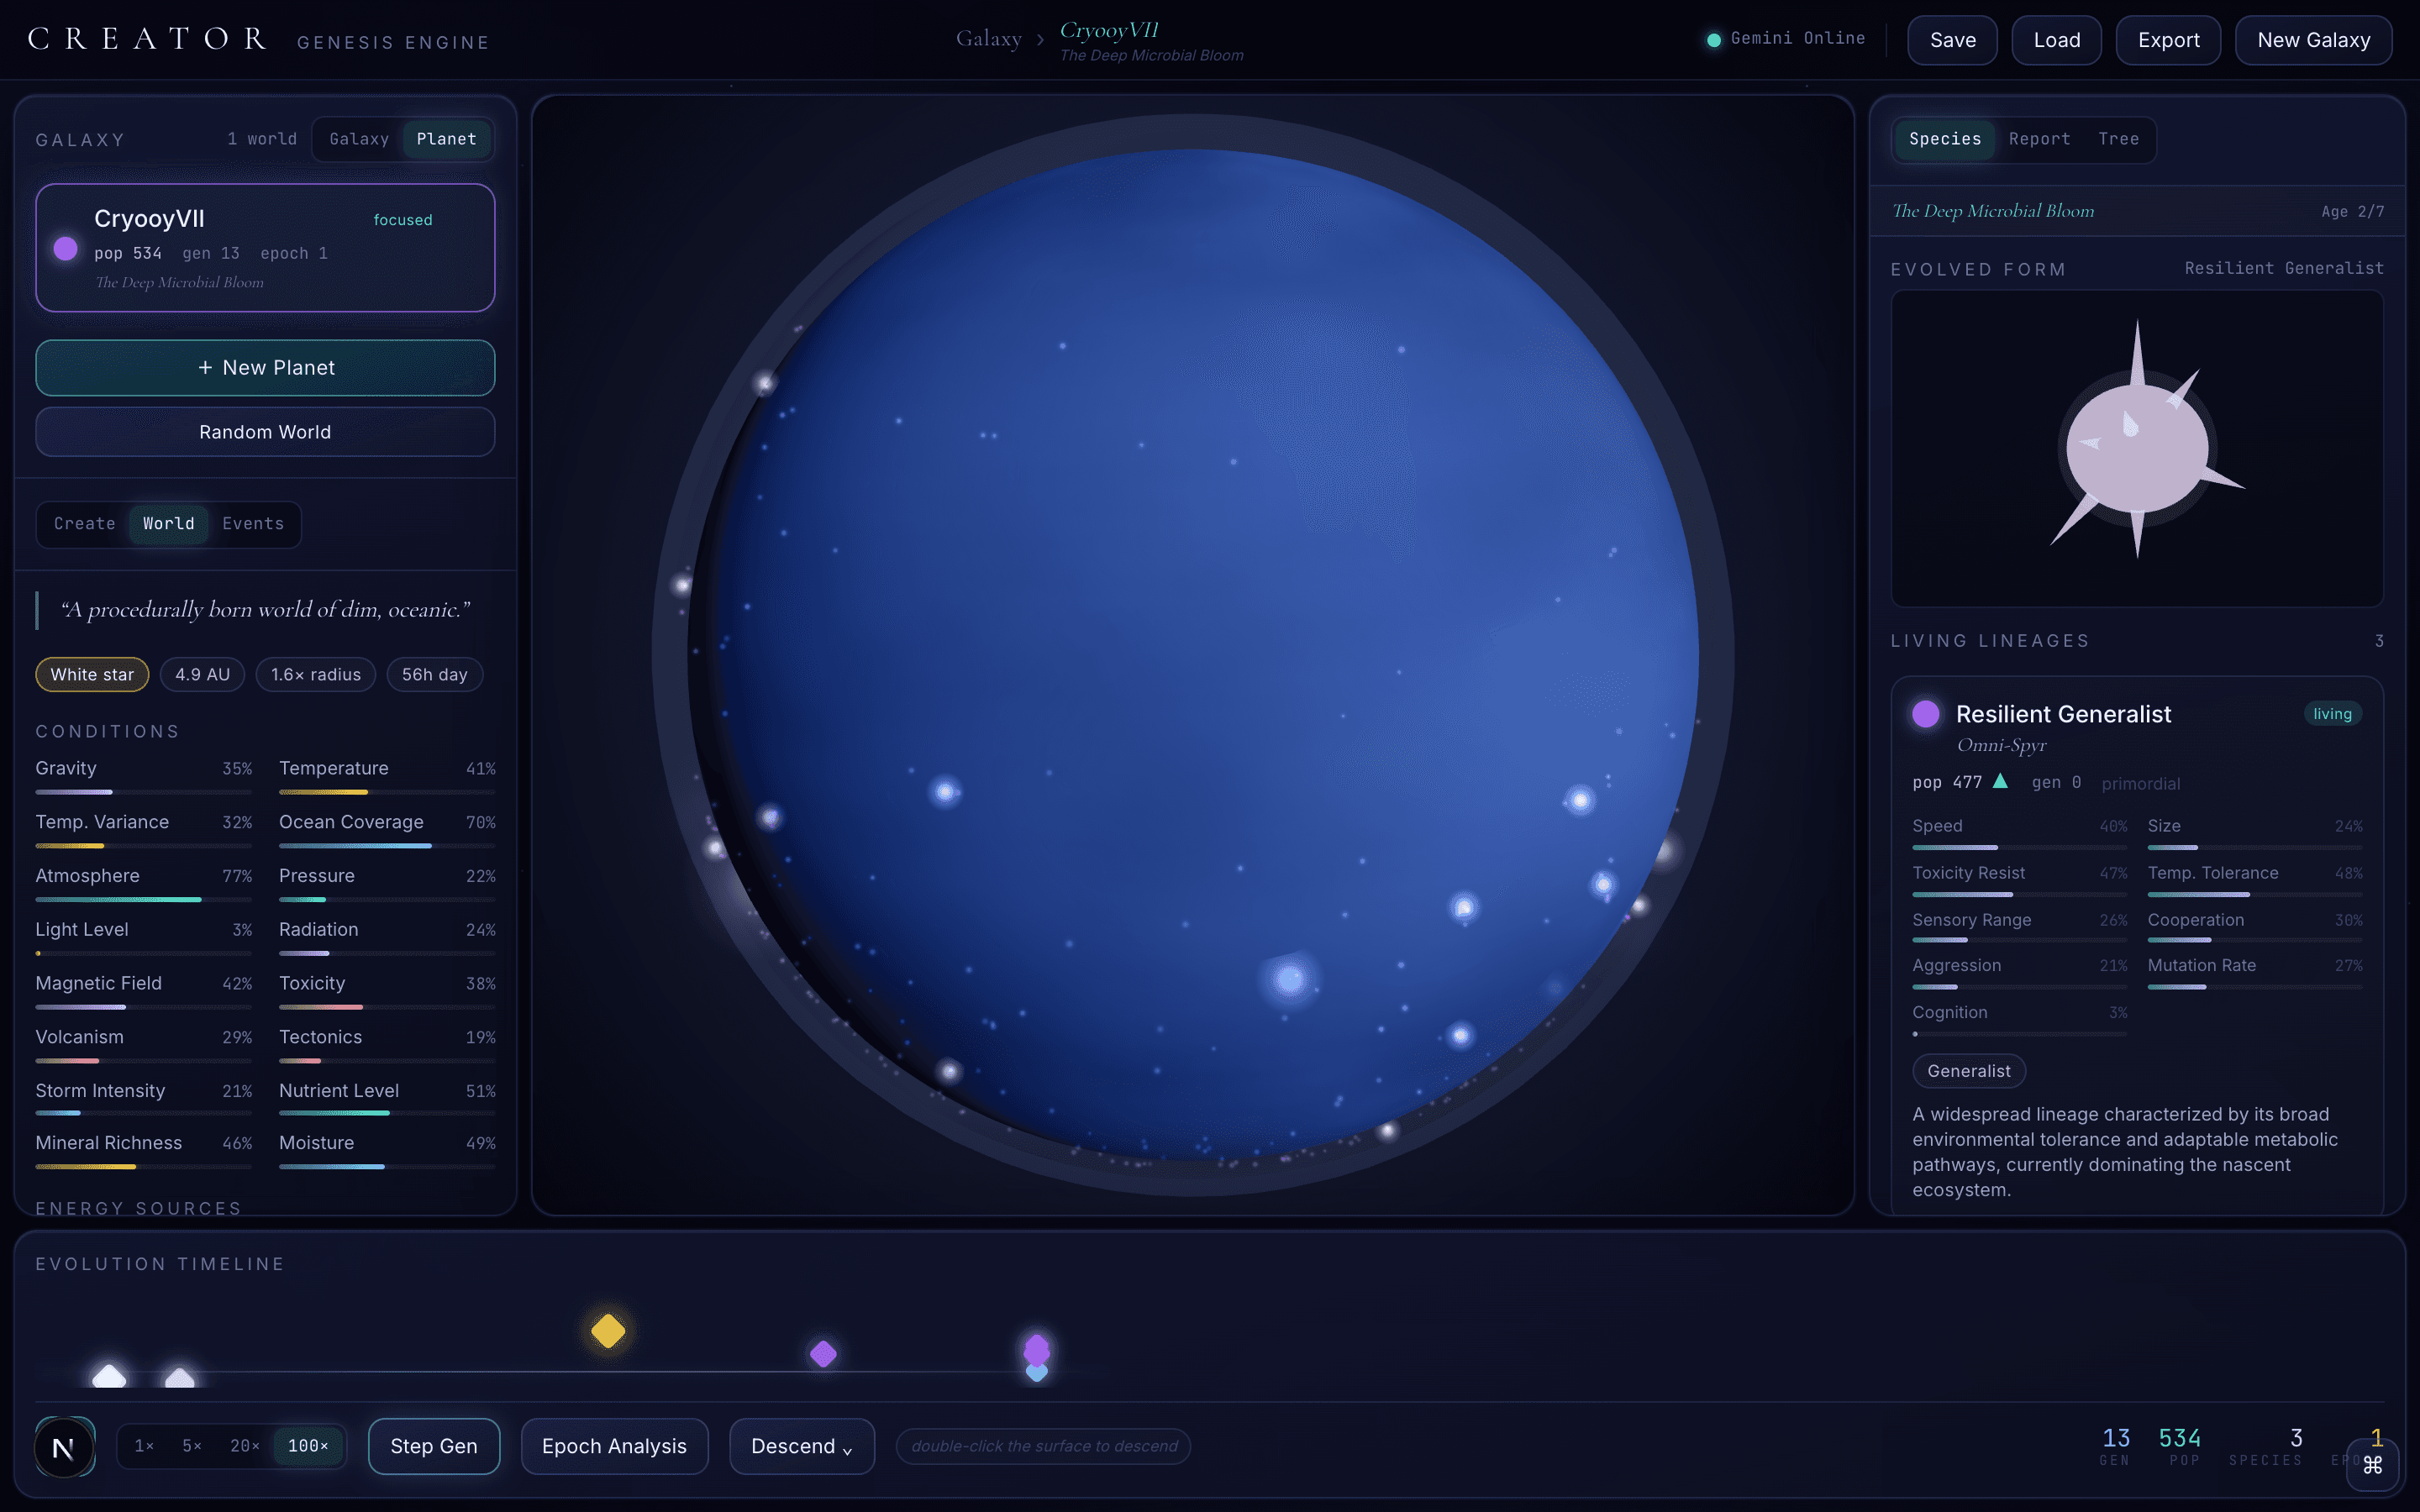The height and width of the screenshot is (1512, 2420).
Task: Select the first white diamond timeline marker
Action: [x=109, y=1375]
